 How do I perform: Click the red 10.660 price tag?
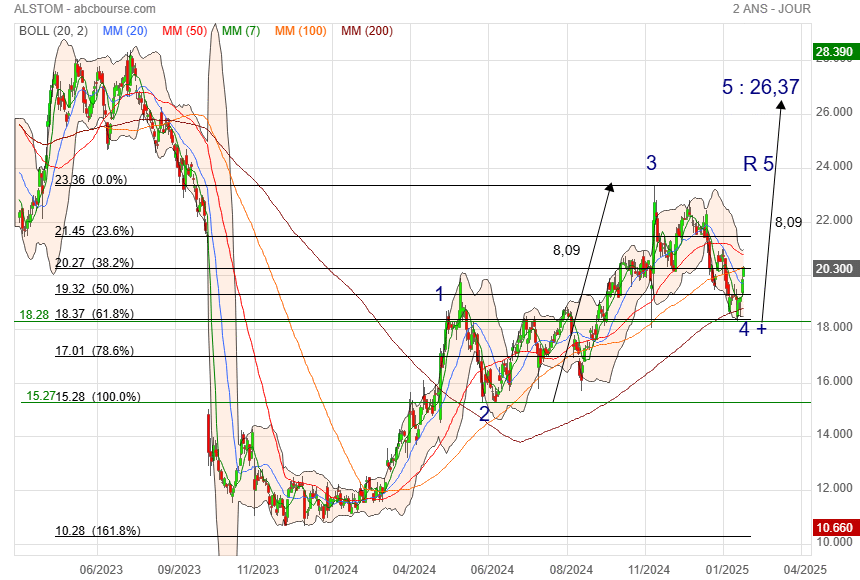coord(834,527)
